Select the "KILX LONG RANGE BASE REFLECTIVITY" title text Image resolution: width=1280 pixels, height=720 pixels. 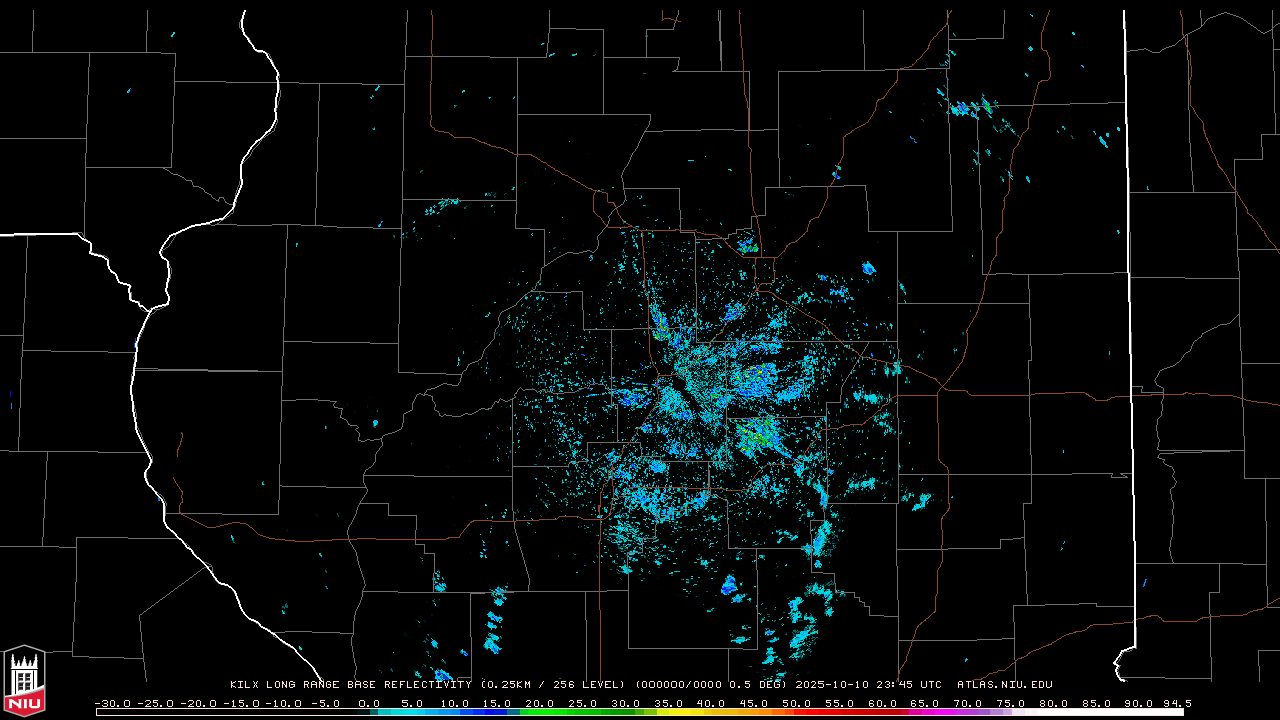pos(350,685)
